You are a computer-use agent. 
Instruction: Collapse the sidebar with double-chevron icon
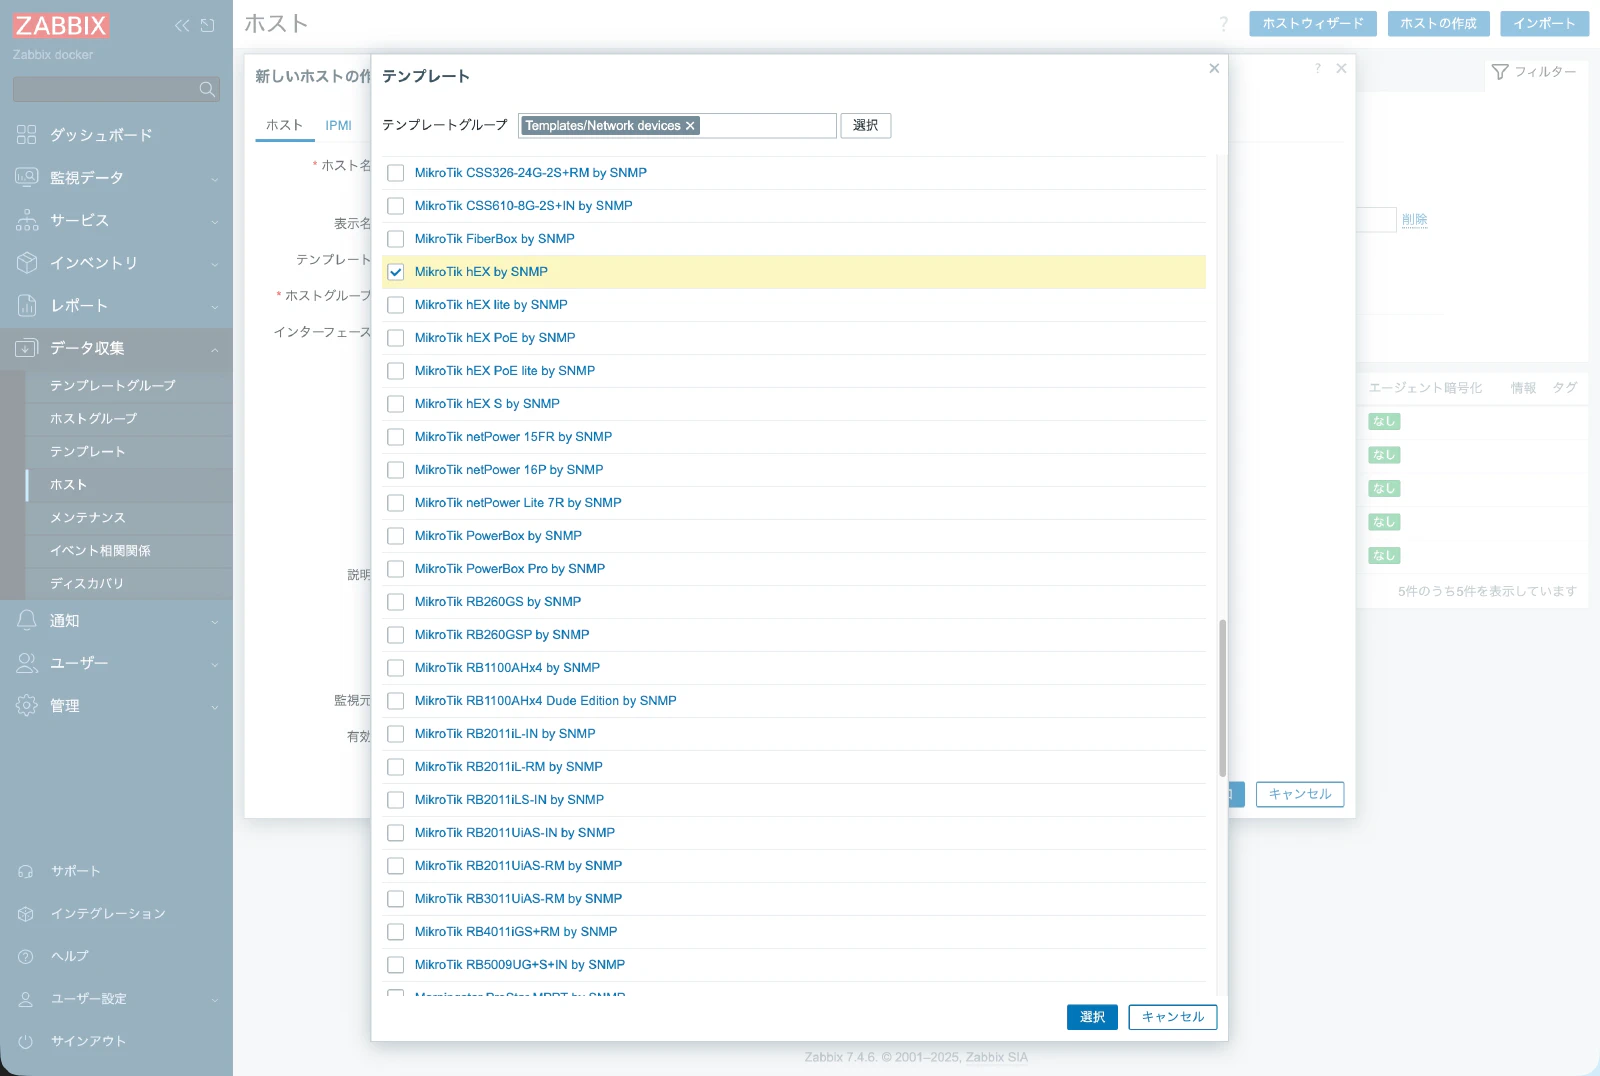click(181, 26)
